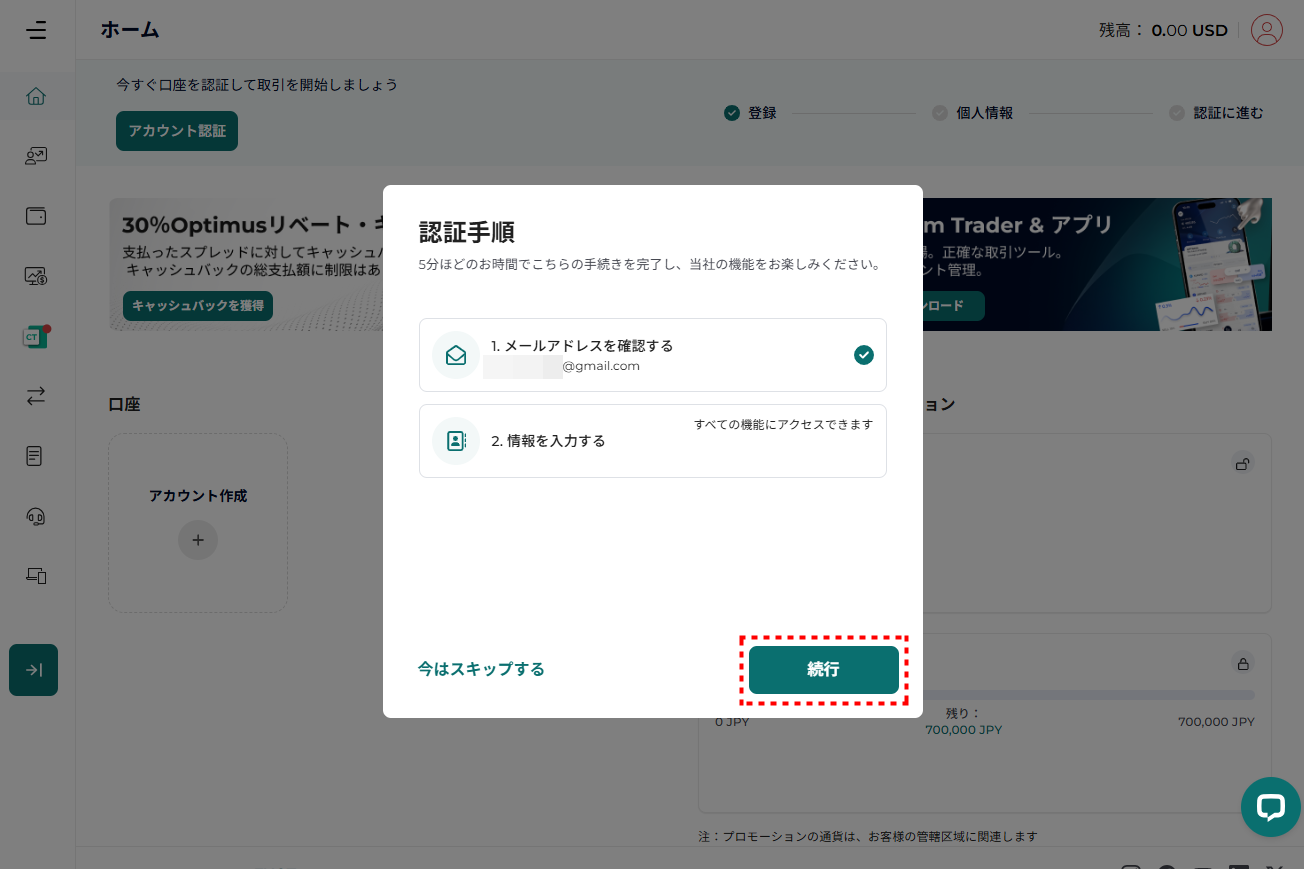Open the live chat bubble
The image size is (1304, 869).
point(1270,806)
